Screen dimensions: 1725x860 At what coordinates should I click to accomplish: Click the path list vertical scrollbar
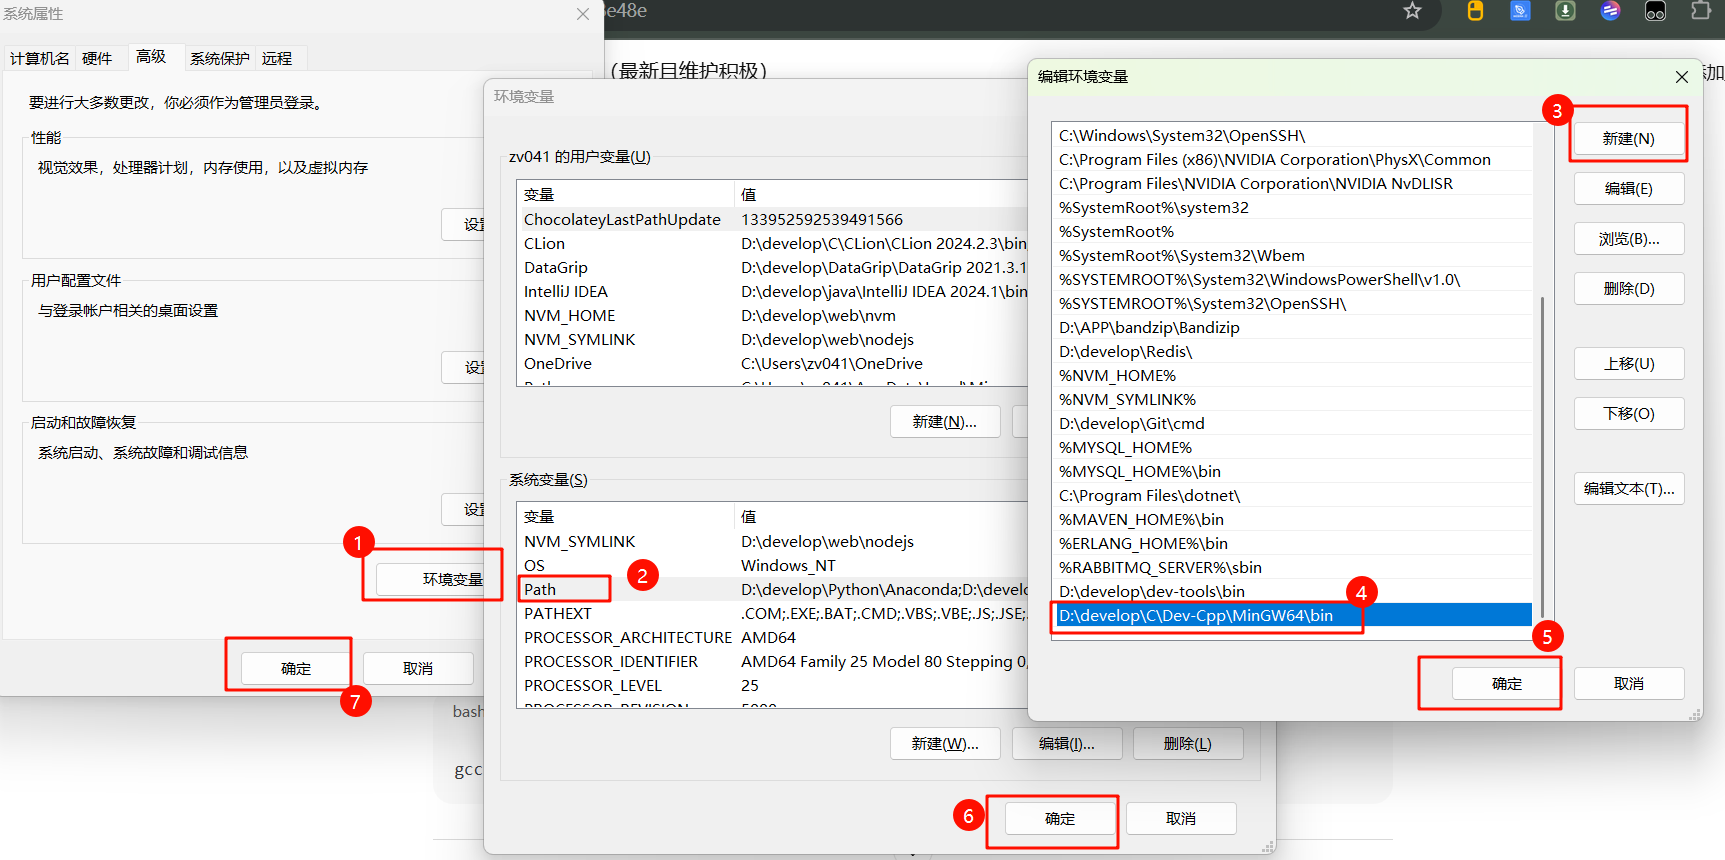pyautogui.click(x=1543, y=456)
